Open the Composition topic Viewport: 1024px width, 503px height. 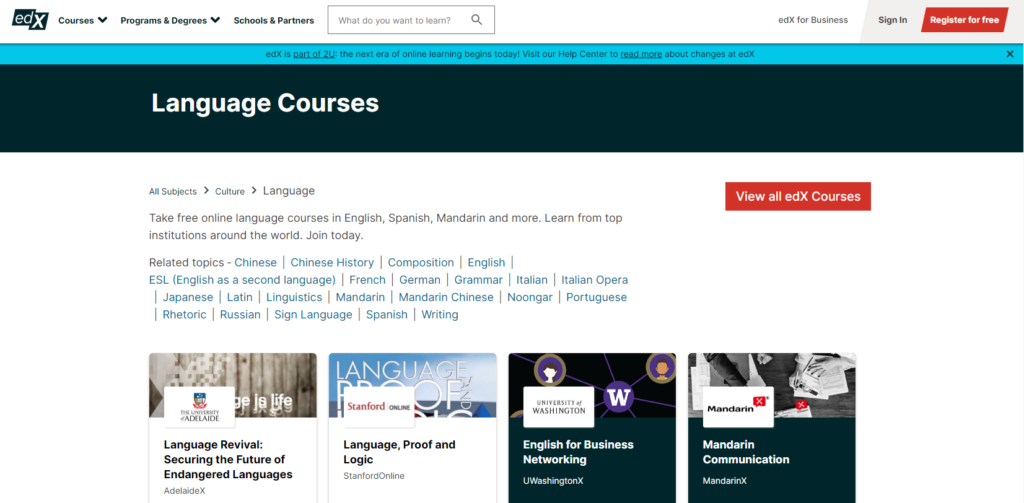point(421,263)
